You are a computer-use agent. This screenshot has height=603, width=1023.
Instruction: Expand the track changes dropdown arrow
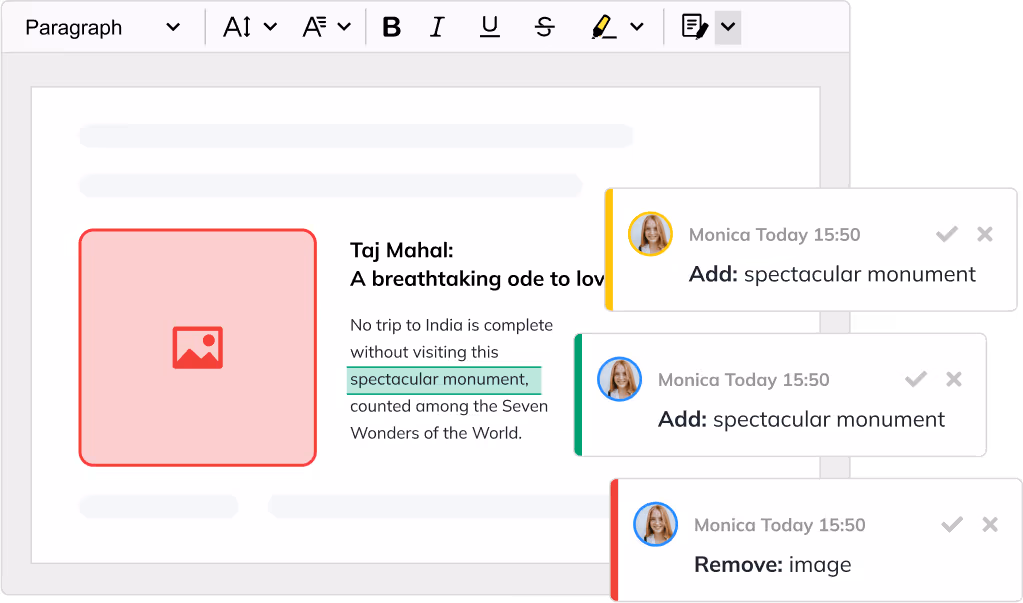click(728, 27)
